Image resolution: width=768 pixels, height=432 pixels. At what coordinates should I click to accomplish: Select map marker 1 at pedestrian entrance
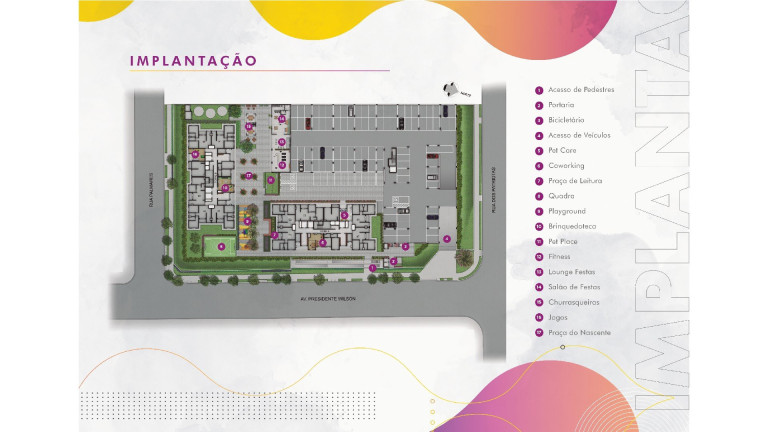373,268
